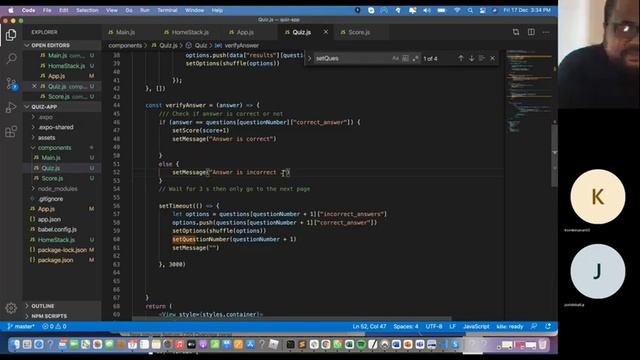Open the Run menu in menu bar
This screenshot has width=640, height=360.
[x=145, y=10]
